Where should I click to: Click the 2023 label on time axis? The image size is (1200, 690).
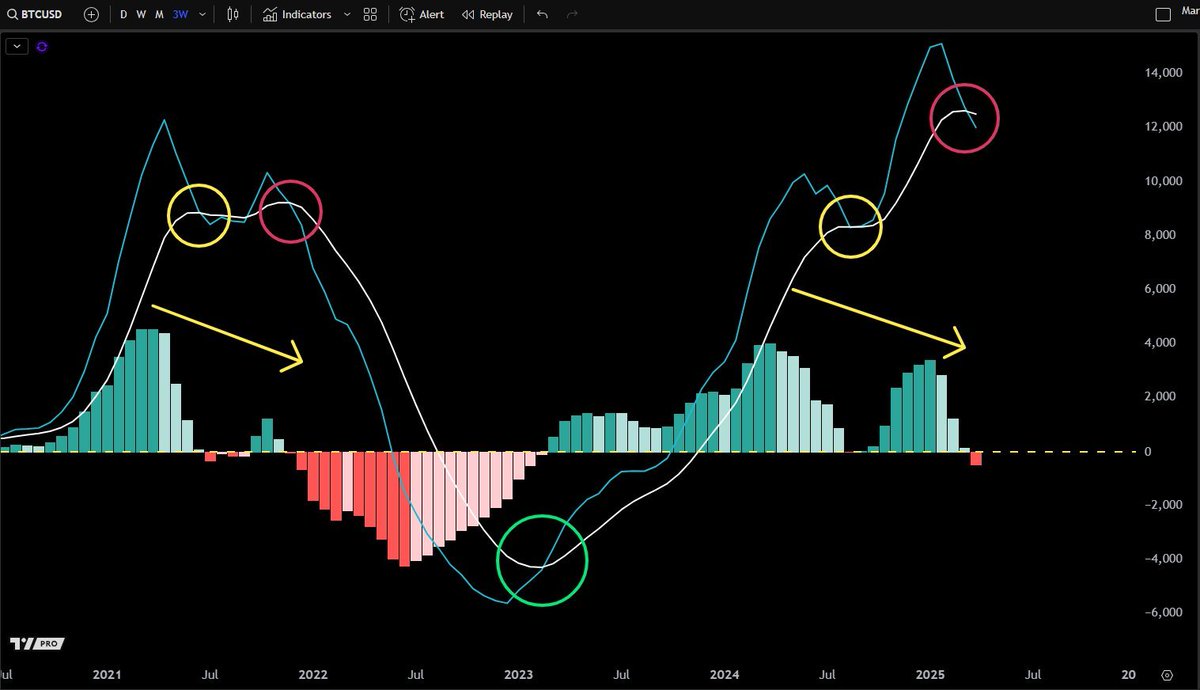(x=519, y=675)
